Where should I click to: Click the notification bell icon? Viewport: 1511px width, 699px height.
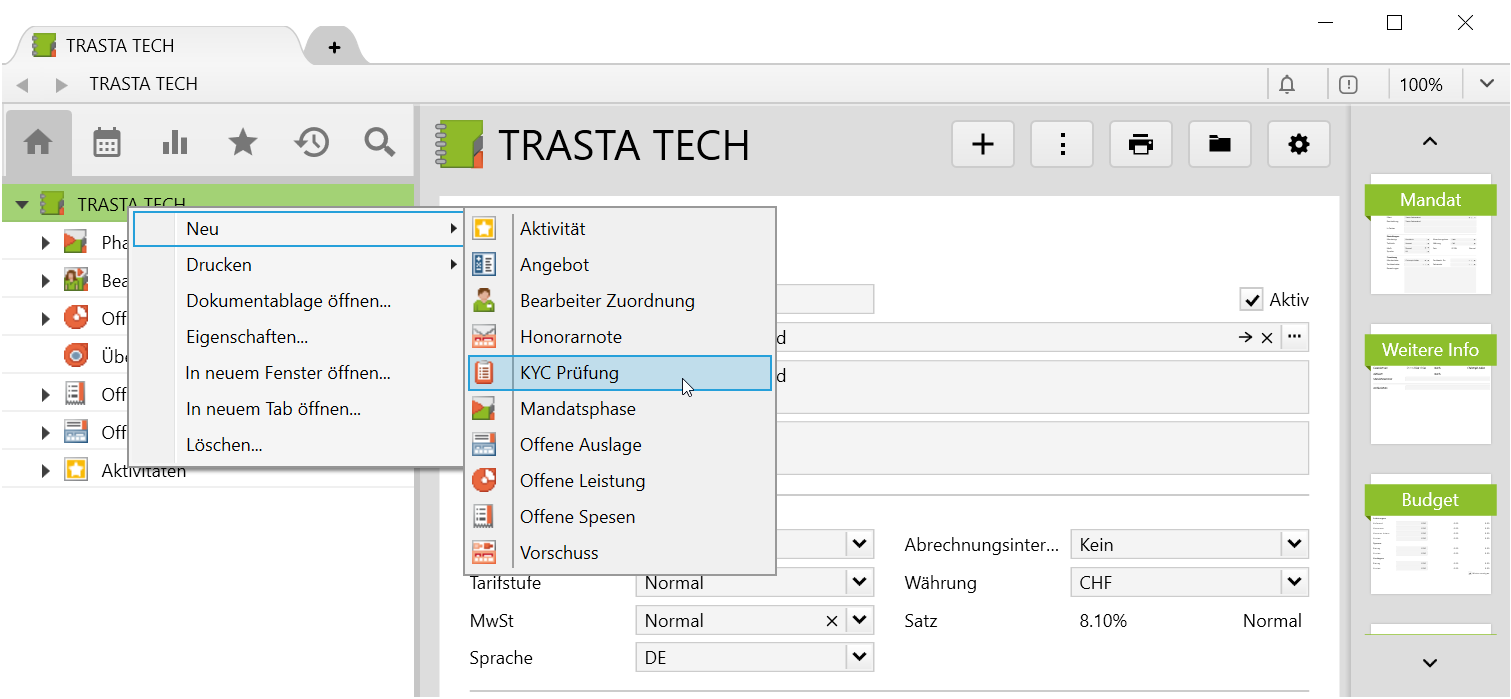tap(1287, 85)
